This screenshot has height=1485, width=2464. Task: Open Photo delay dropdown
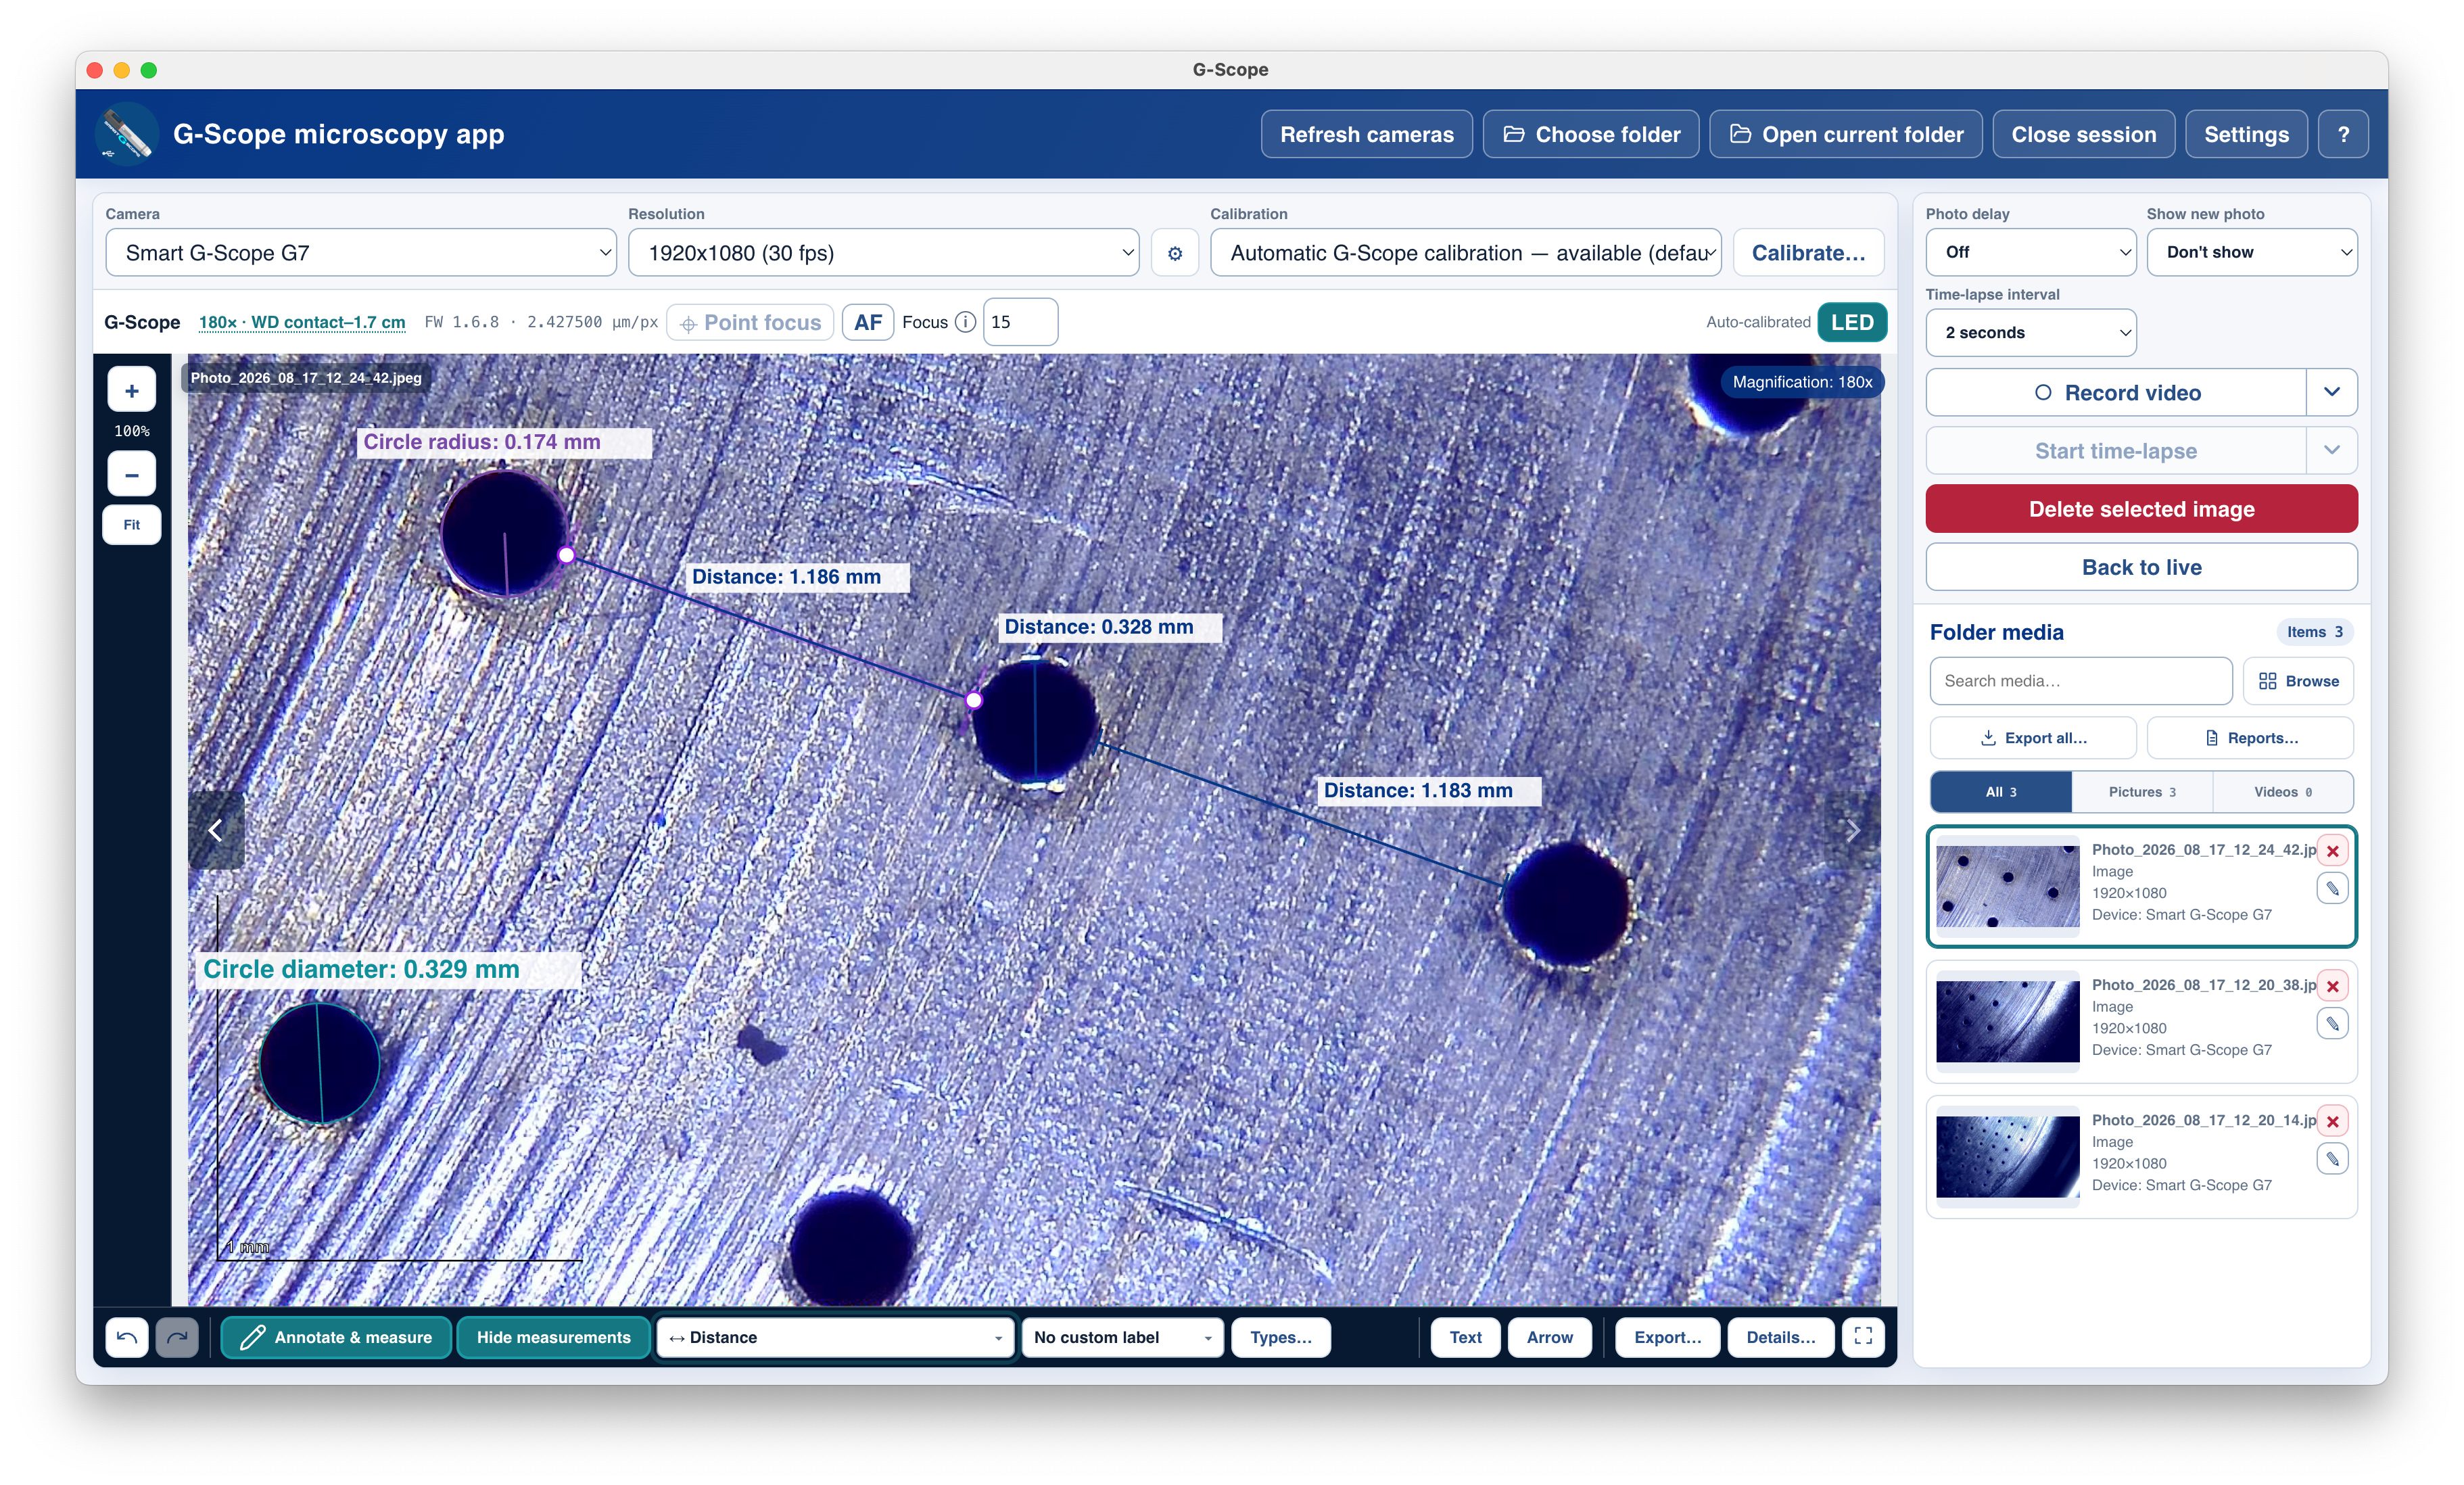tap(2031, 252)
